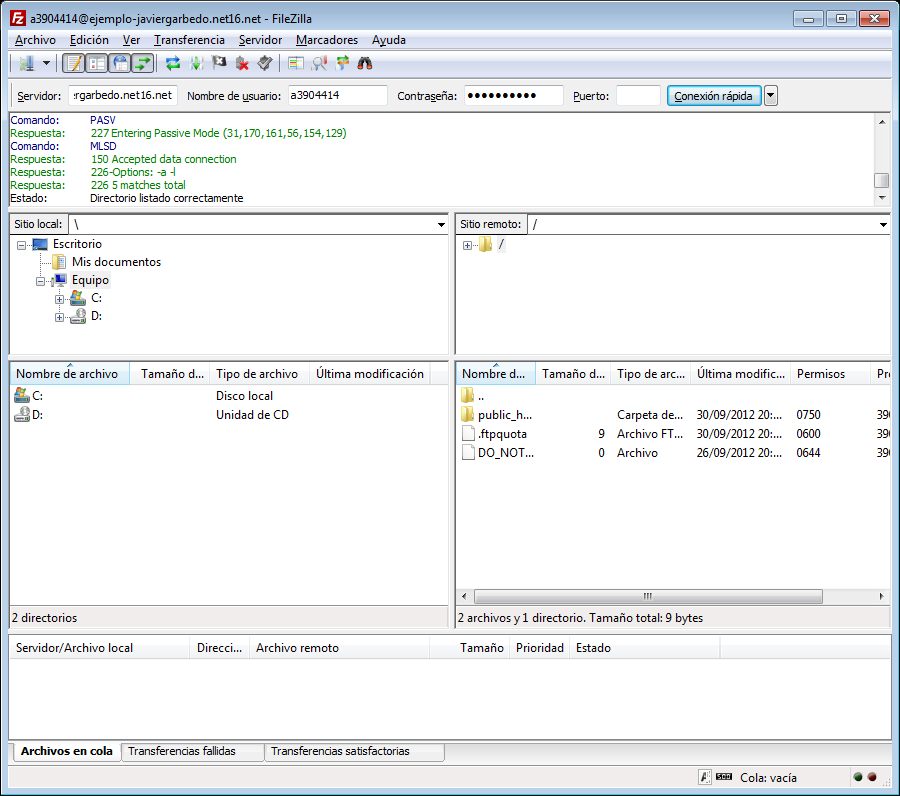Refresh the file and folder lists
This screenshot has height=796, width=900.
(x=173, y=64)
